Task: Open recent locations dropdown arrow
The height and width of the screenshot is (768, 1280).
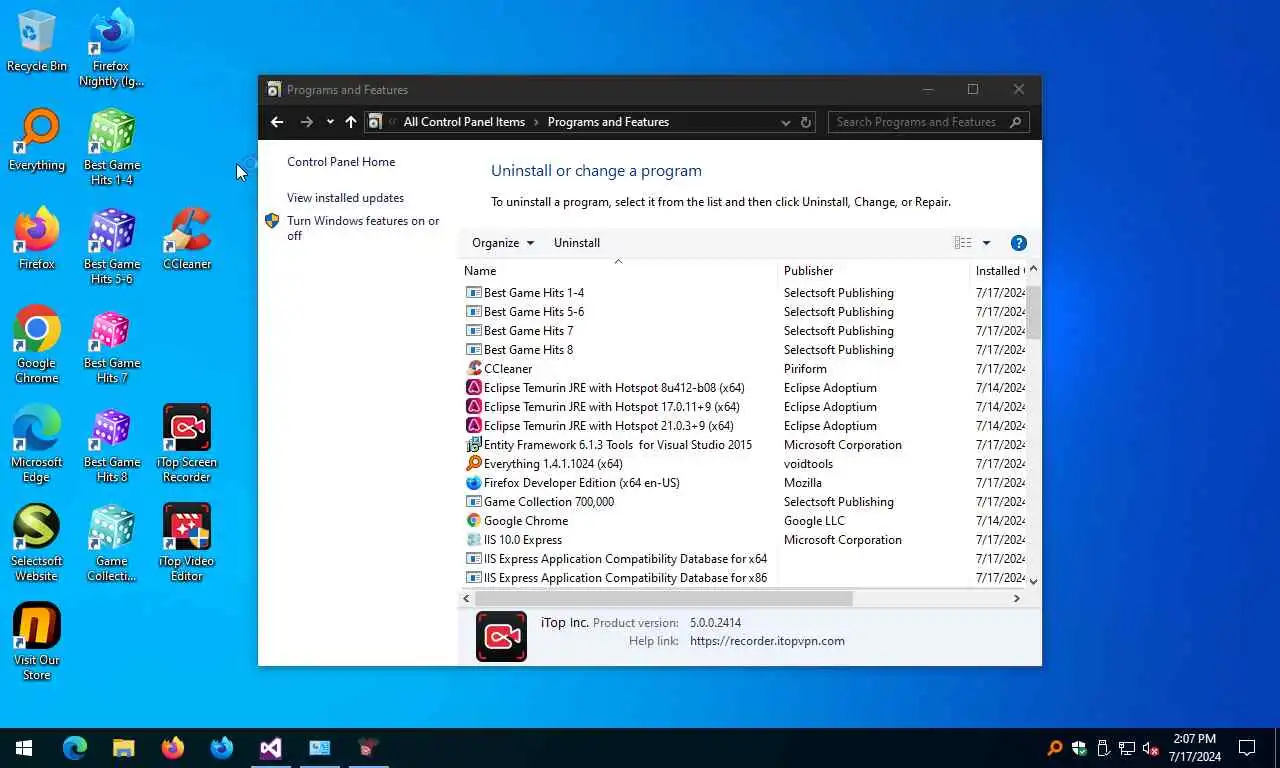Action: [x=330, y=122]
